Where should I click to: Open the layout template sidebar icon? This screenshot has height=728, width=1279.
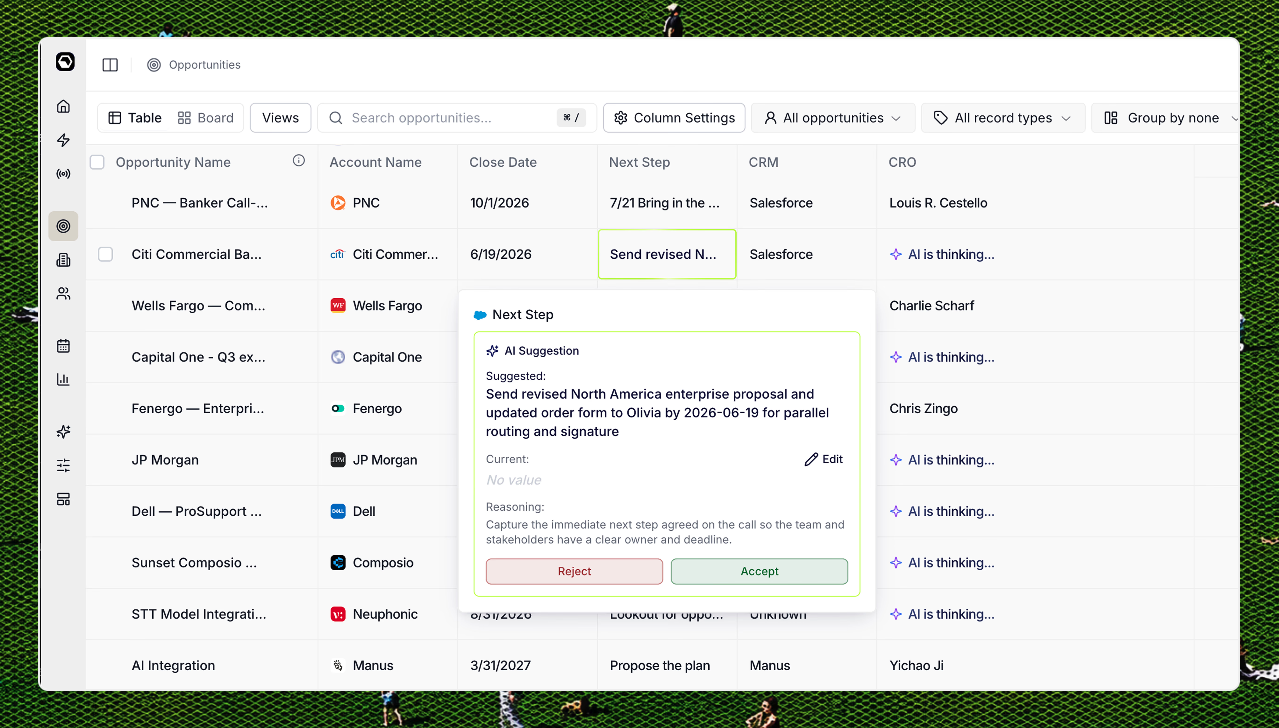pyautogui.click(x=63, y=499)
